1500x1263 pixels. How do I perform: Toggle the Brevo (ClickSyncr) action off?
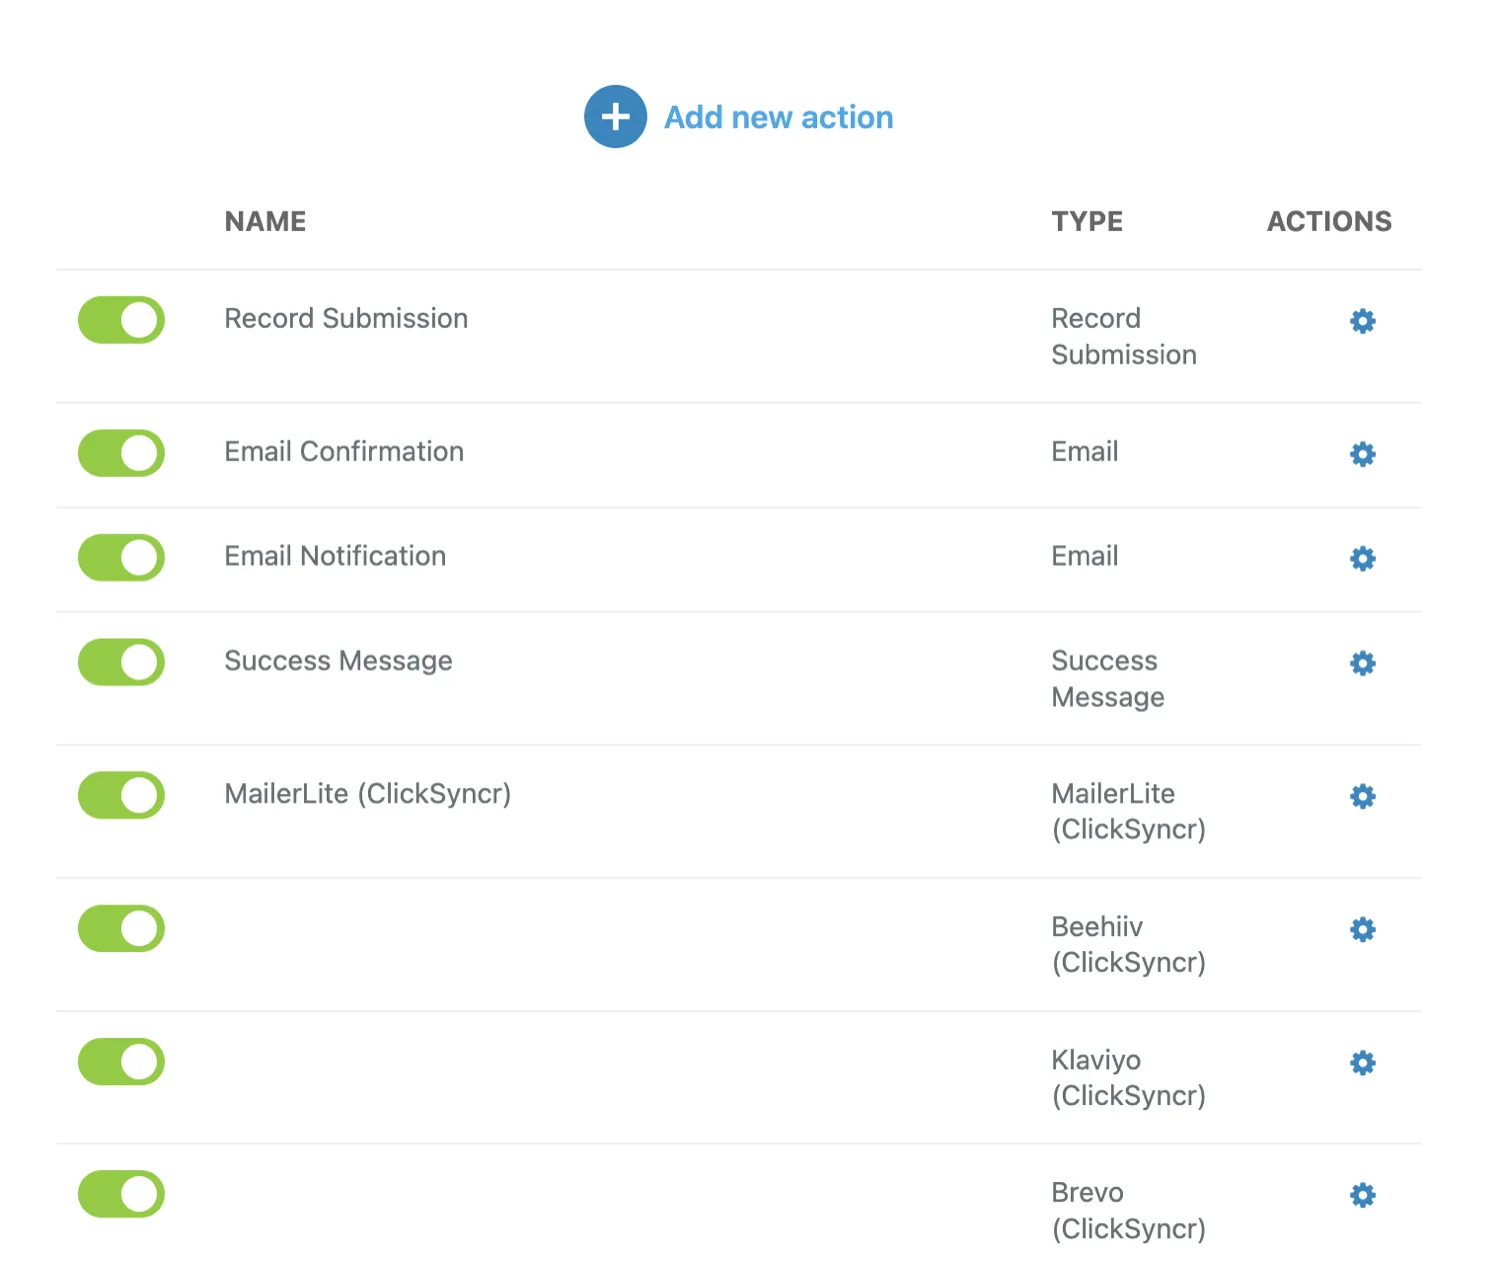tap(121, 1194)
